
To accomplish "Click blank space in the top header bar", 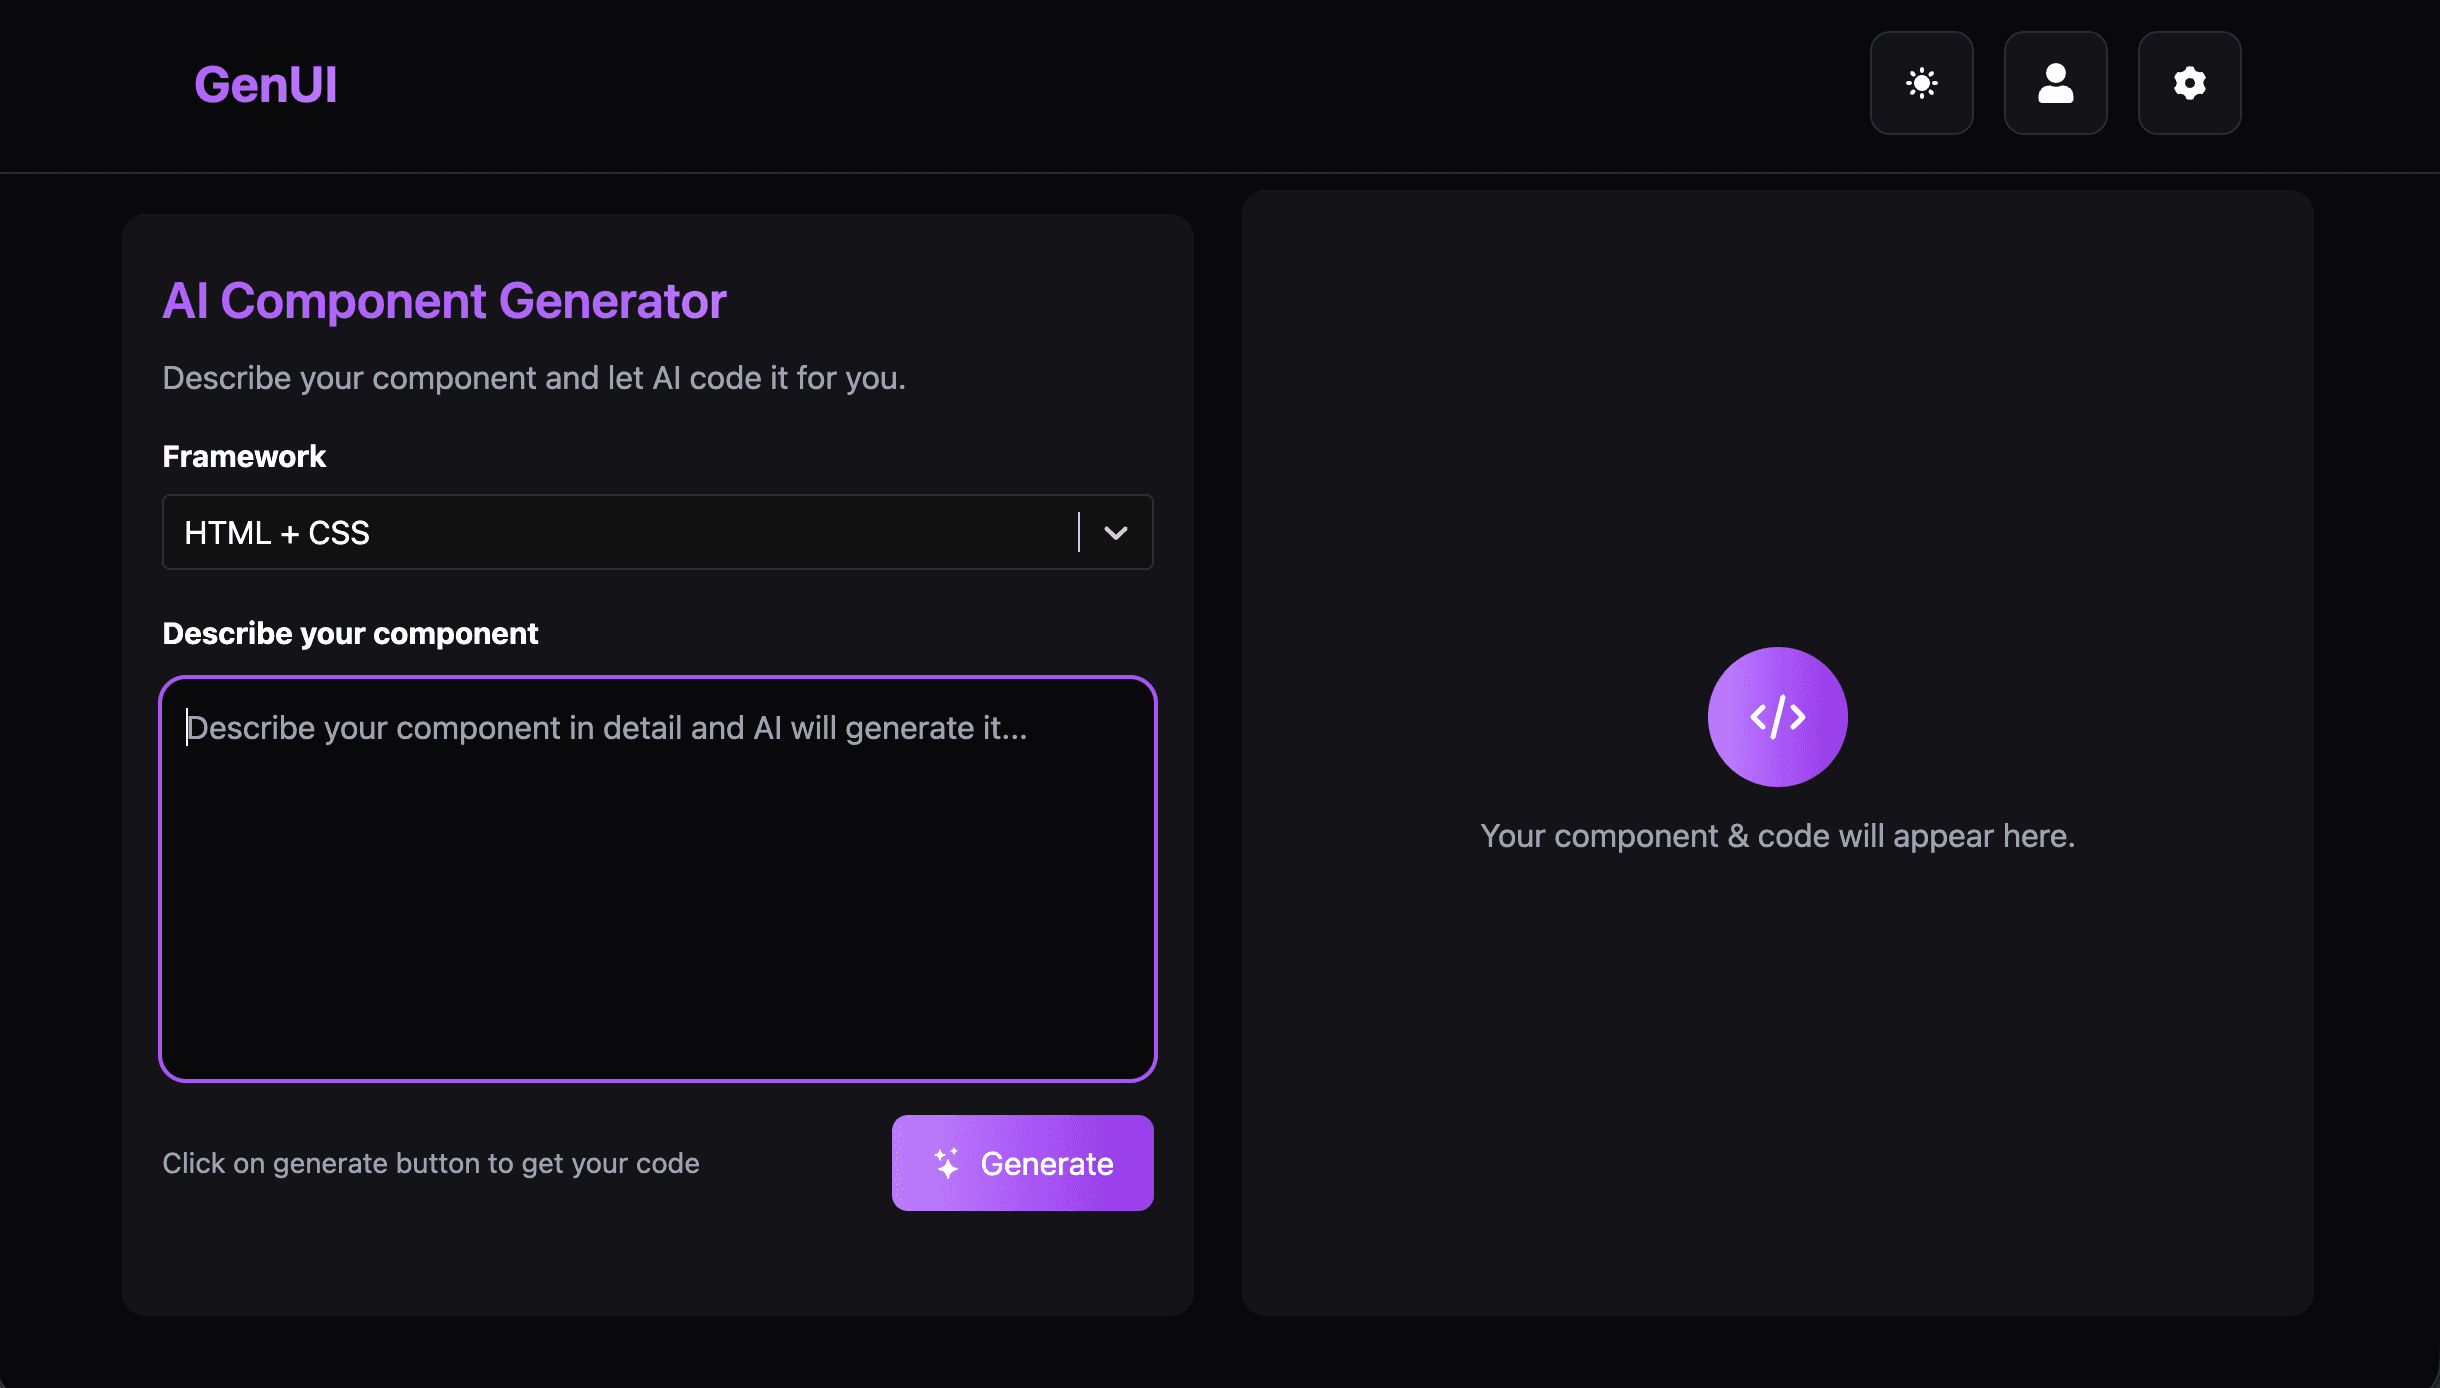I will click(x=1100, y=84).
